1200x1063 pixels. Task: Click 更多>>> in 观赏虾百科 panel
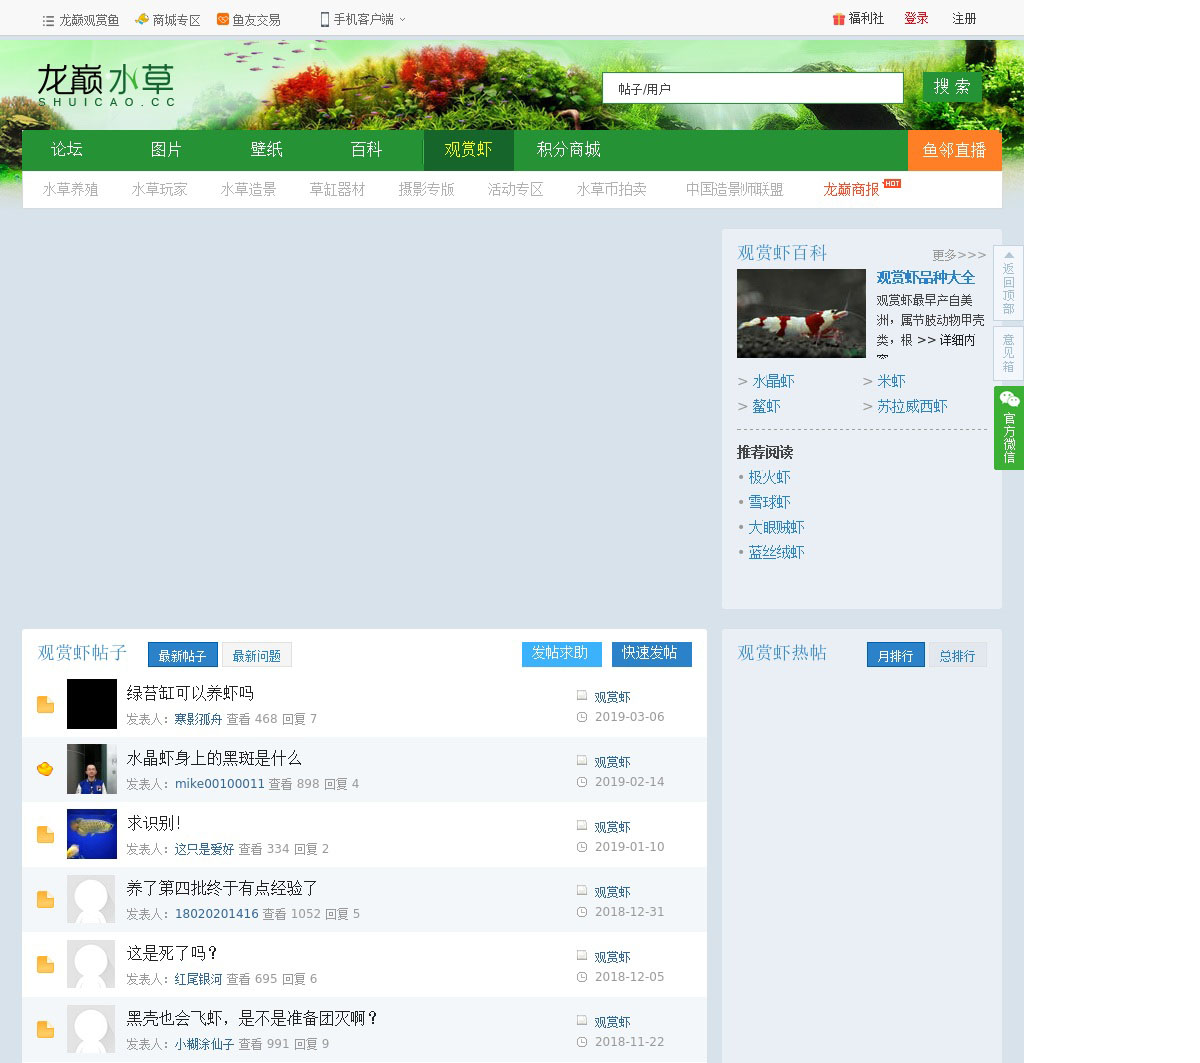click(x=959, y=255)
